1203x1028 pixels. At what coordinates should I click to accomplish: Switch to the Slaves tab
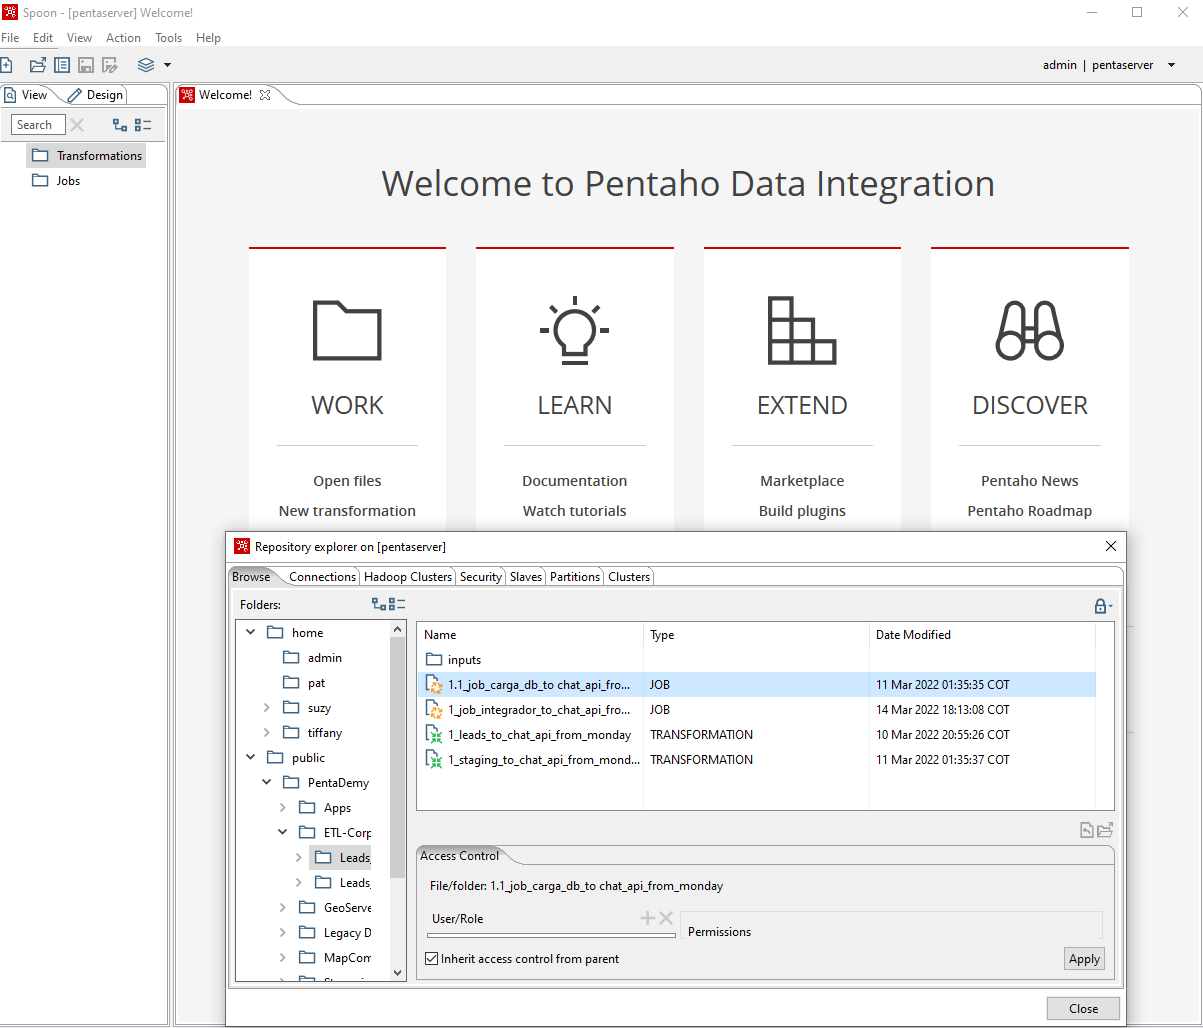point(526,577)
